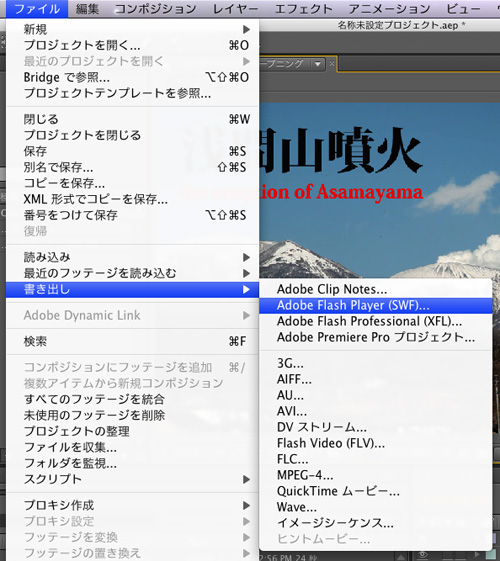Choose プロジェクトテンプレートを参照...

click(x=132, y=93)
